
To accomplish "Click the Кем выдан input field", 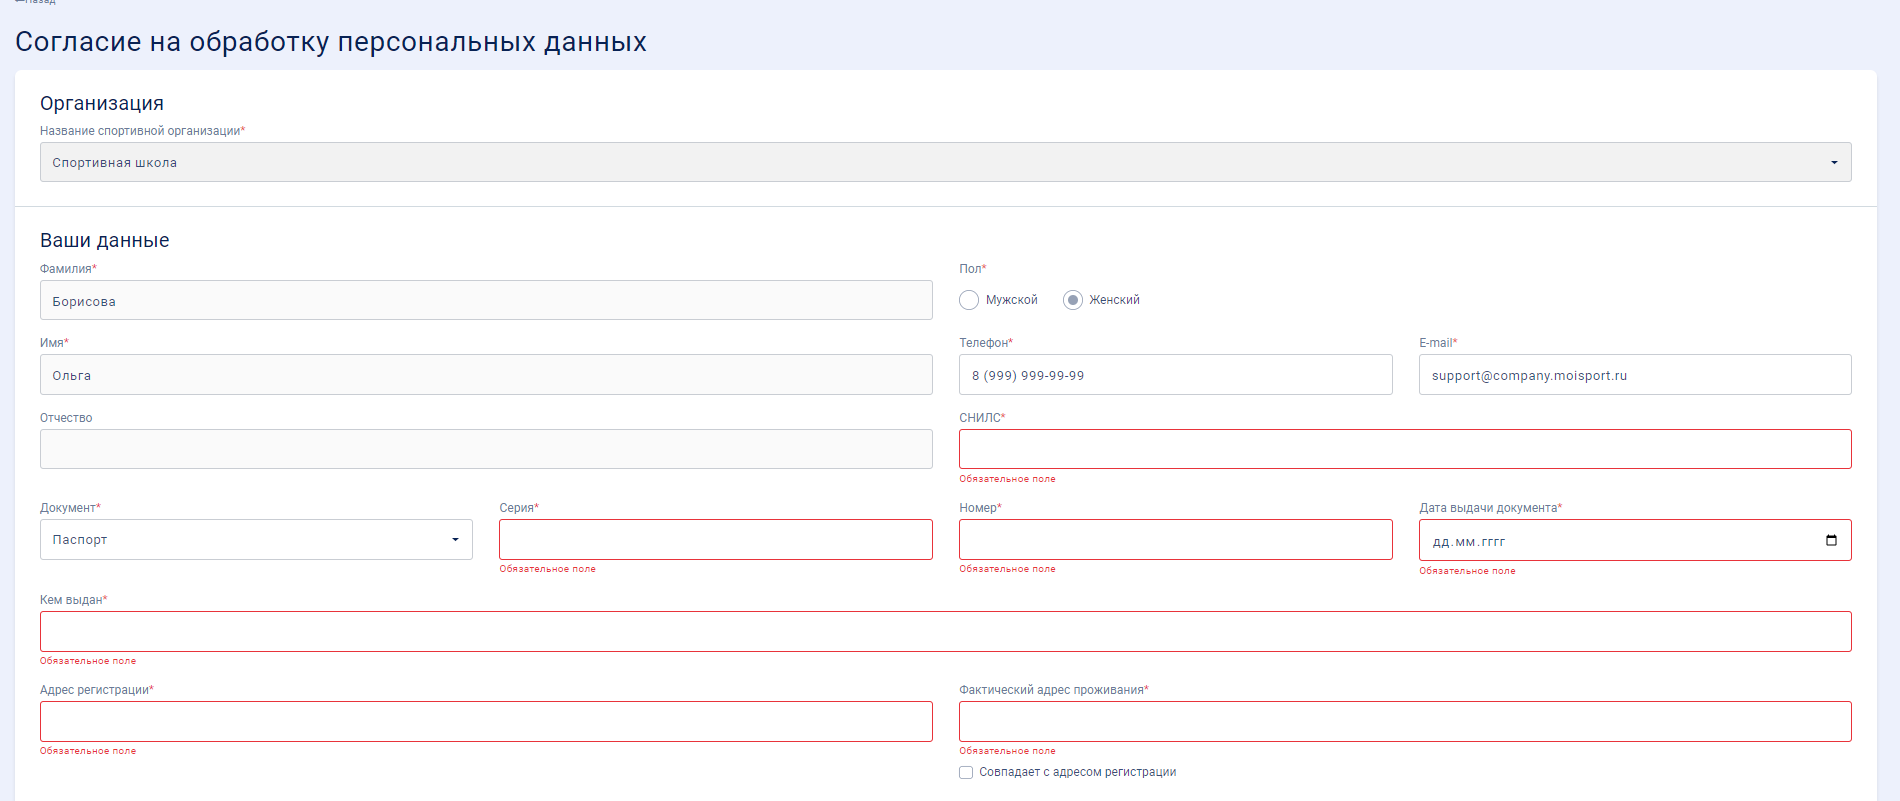I will [x=945, y=631].
